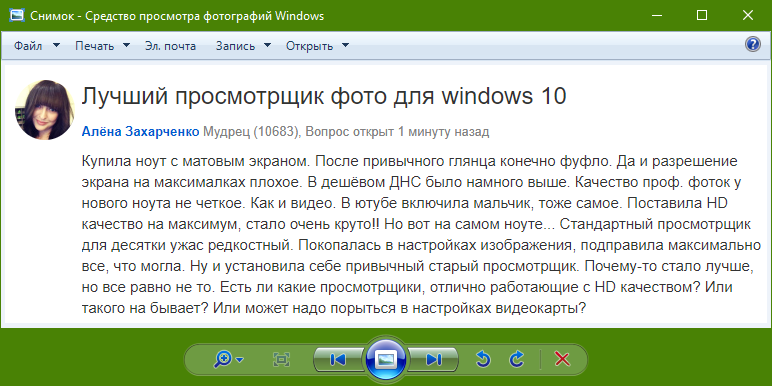Click the Алёна Захарченко author link
772x386 pixels.
(x=140, y=132)
